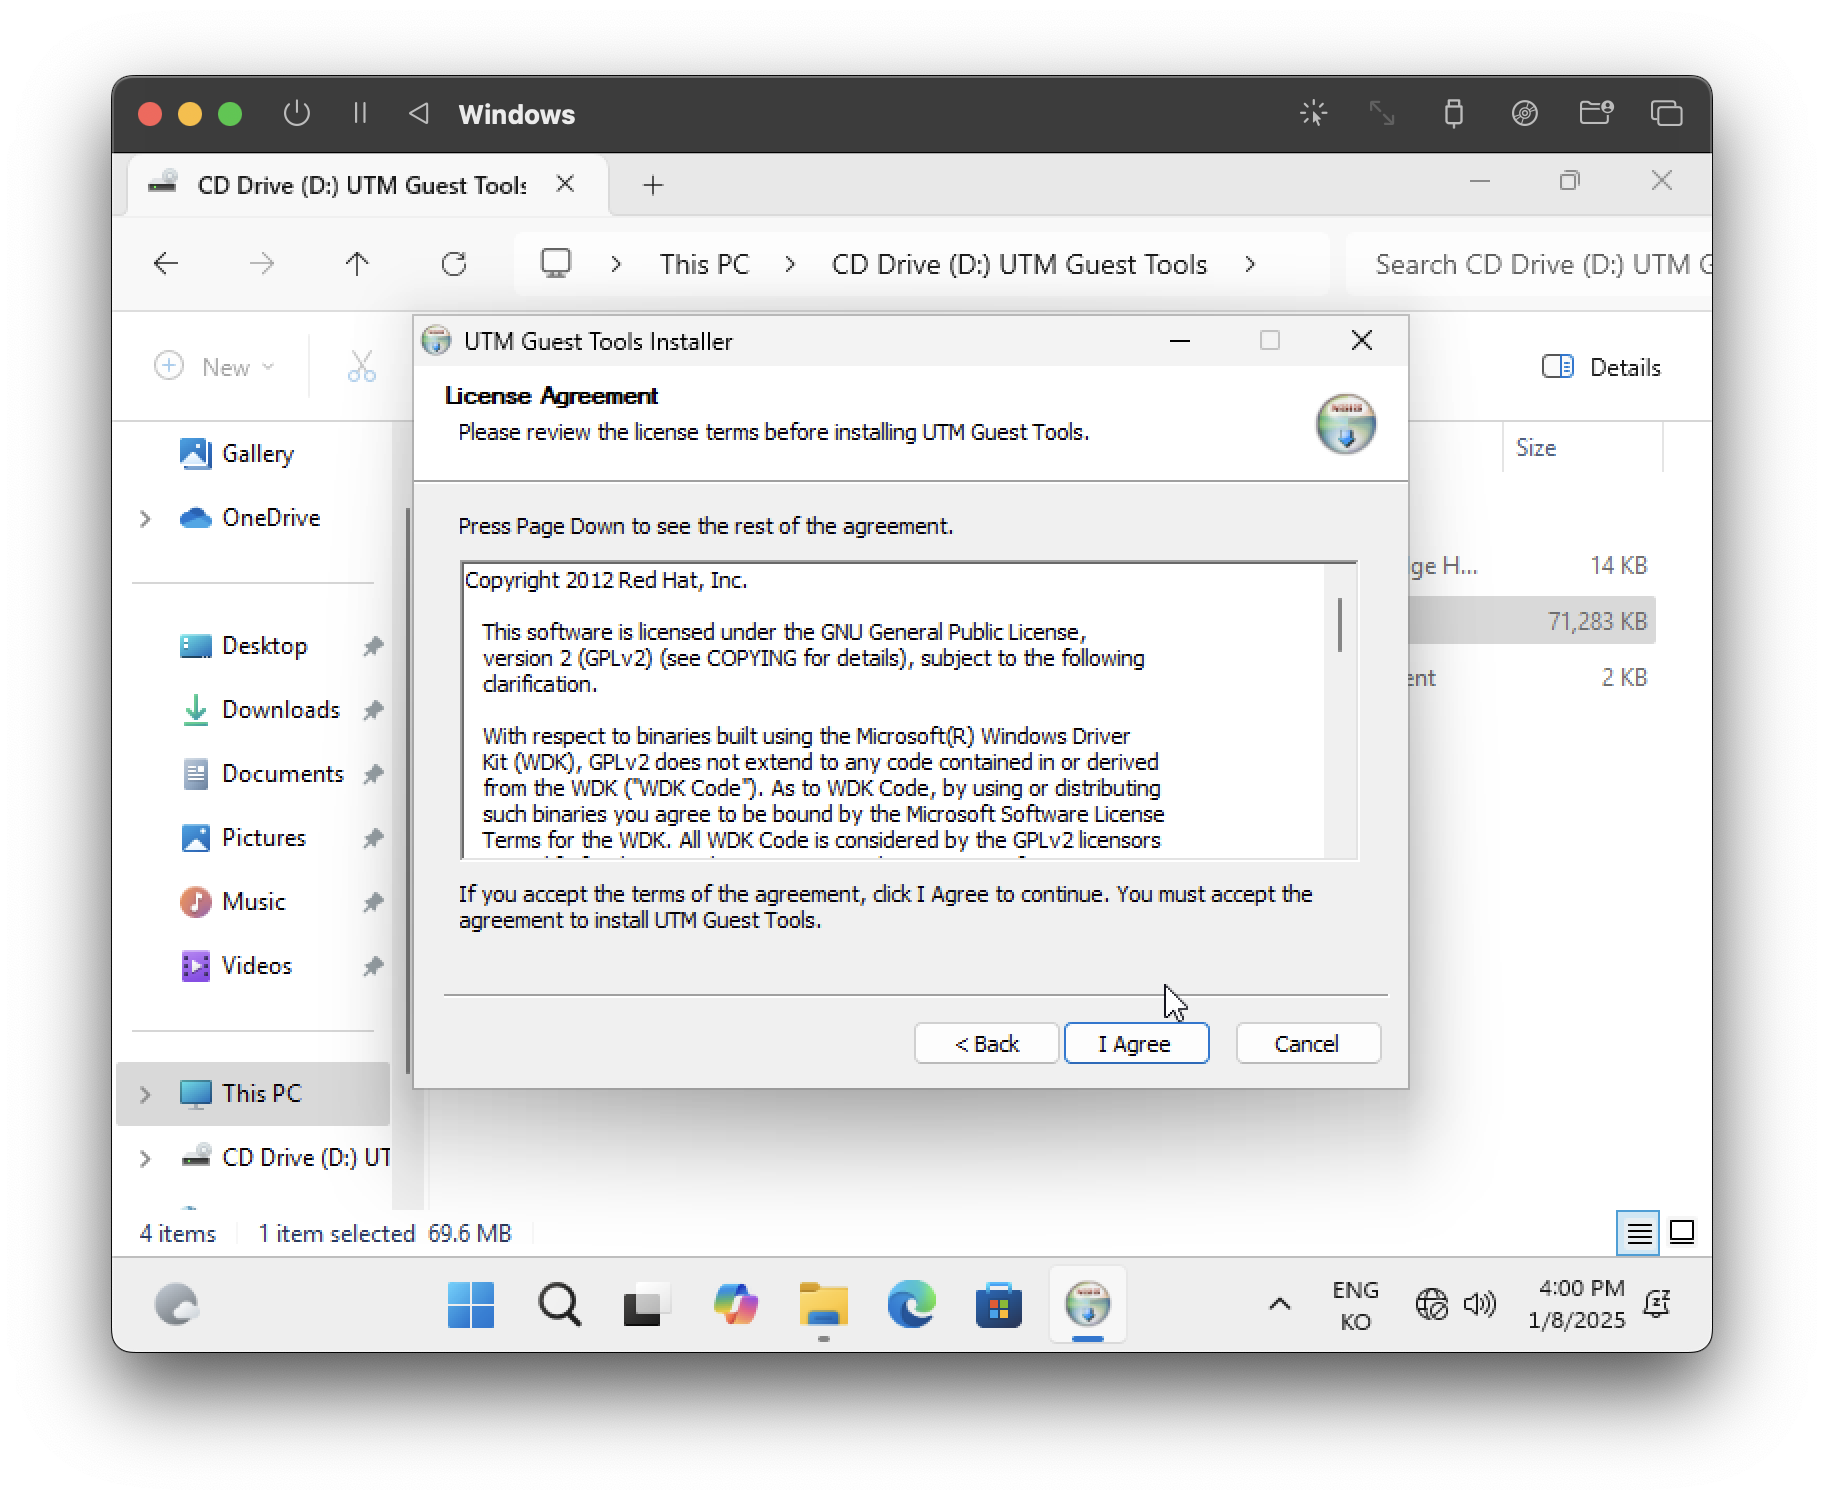
Task: Unpin Desktop using its pin icon
Action: pos(373,646)
